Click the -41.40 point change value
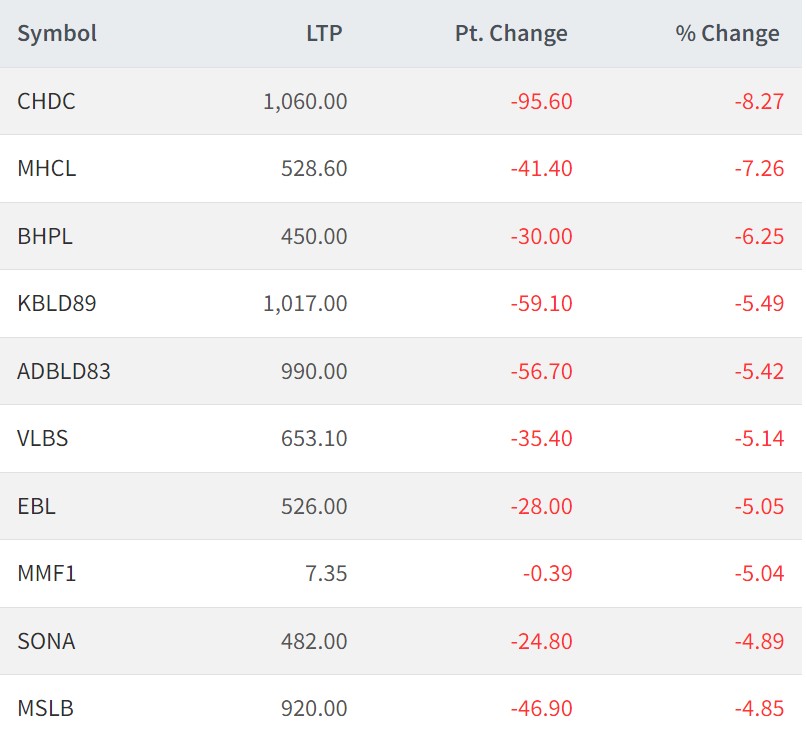The width and height of the screenshot is (806, 741). (541, 168)
